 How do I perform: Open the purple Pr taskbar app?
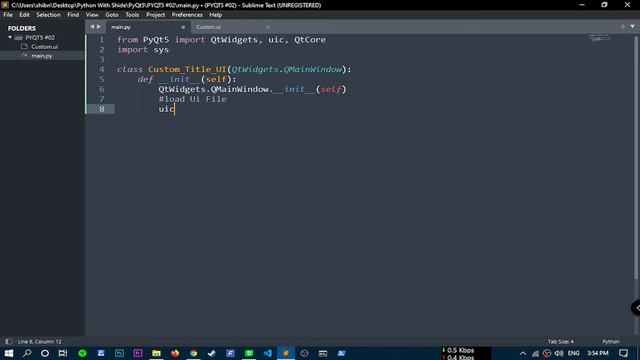click(x=138, y=353)
